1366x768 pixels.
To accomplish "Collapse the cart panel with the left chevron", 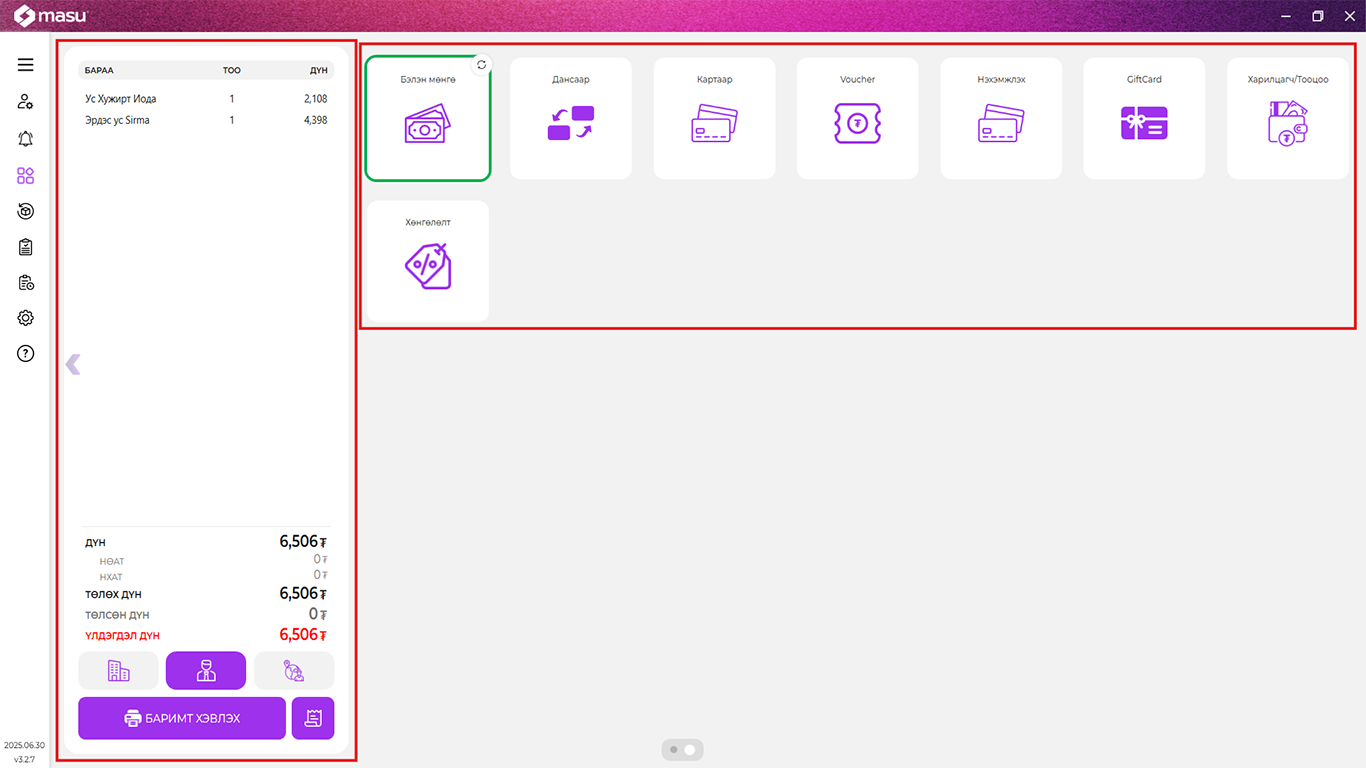I will (x=72, y=364).
